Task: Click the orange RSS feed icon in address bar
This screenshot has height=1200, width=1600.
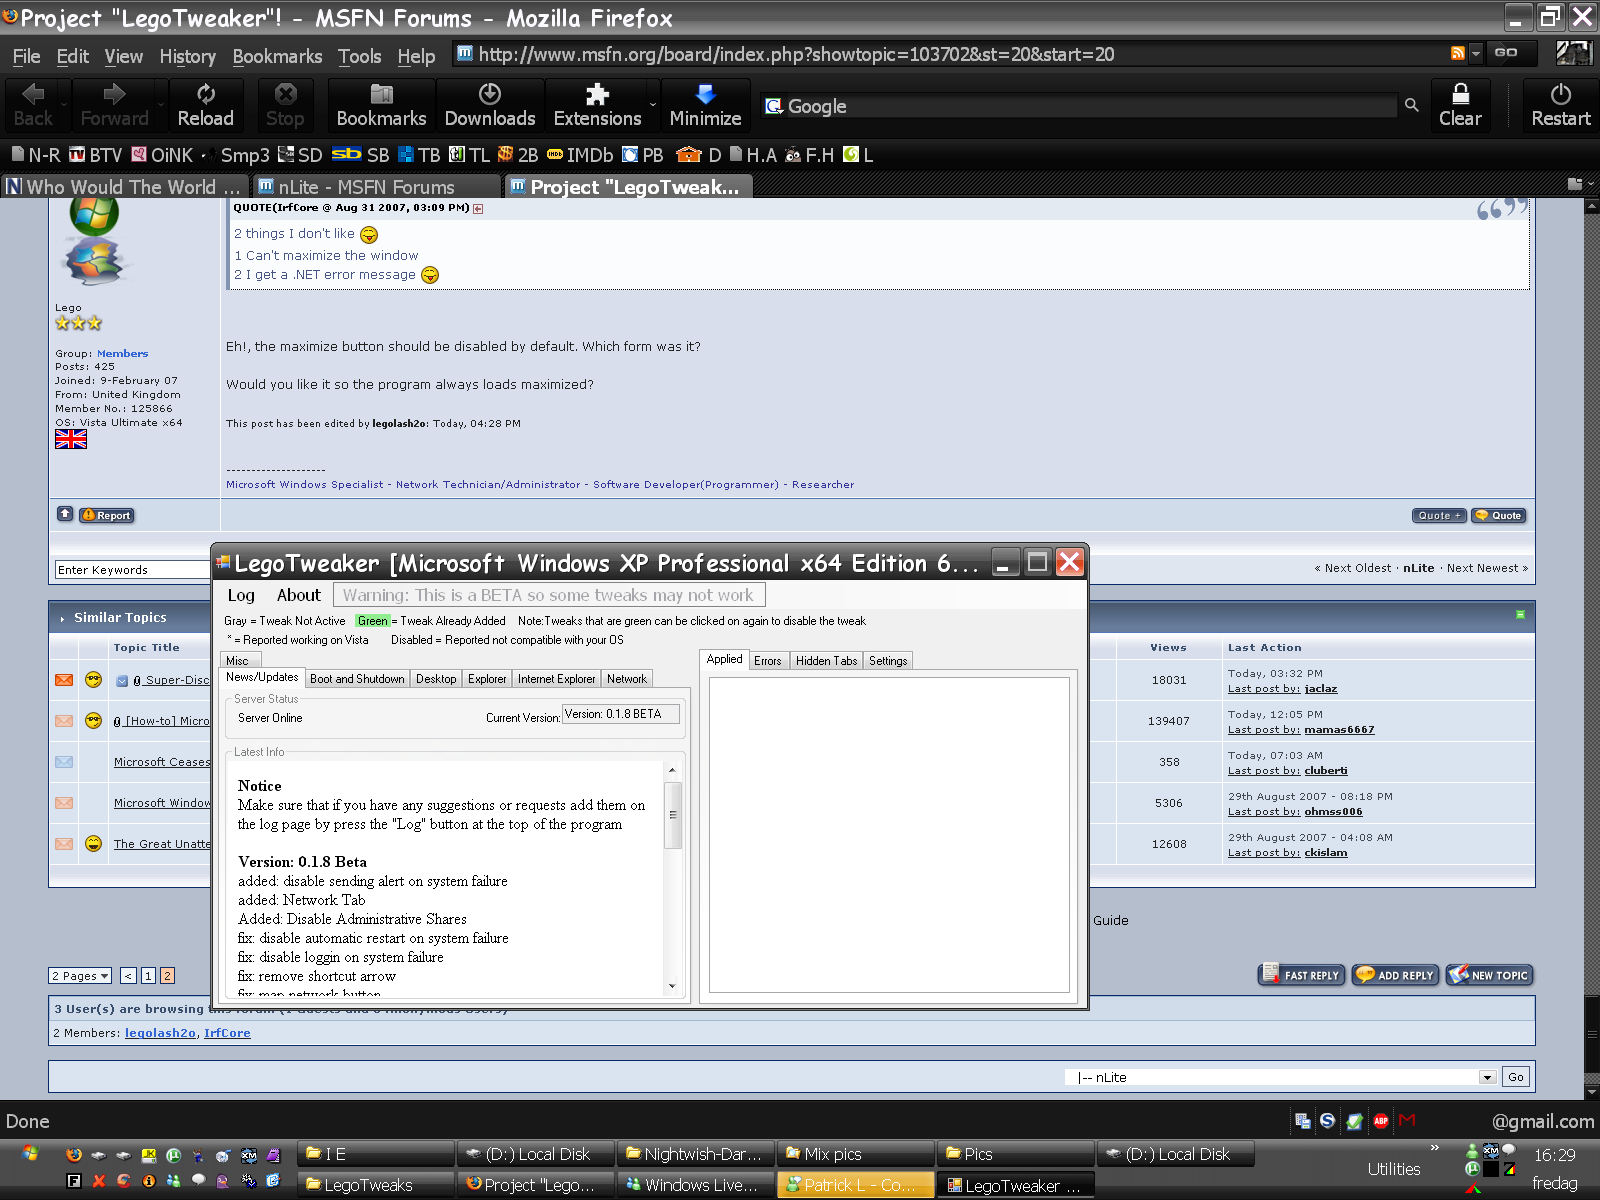Action: [x=1458, y=53]
